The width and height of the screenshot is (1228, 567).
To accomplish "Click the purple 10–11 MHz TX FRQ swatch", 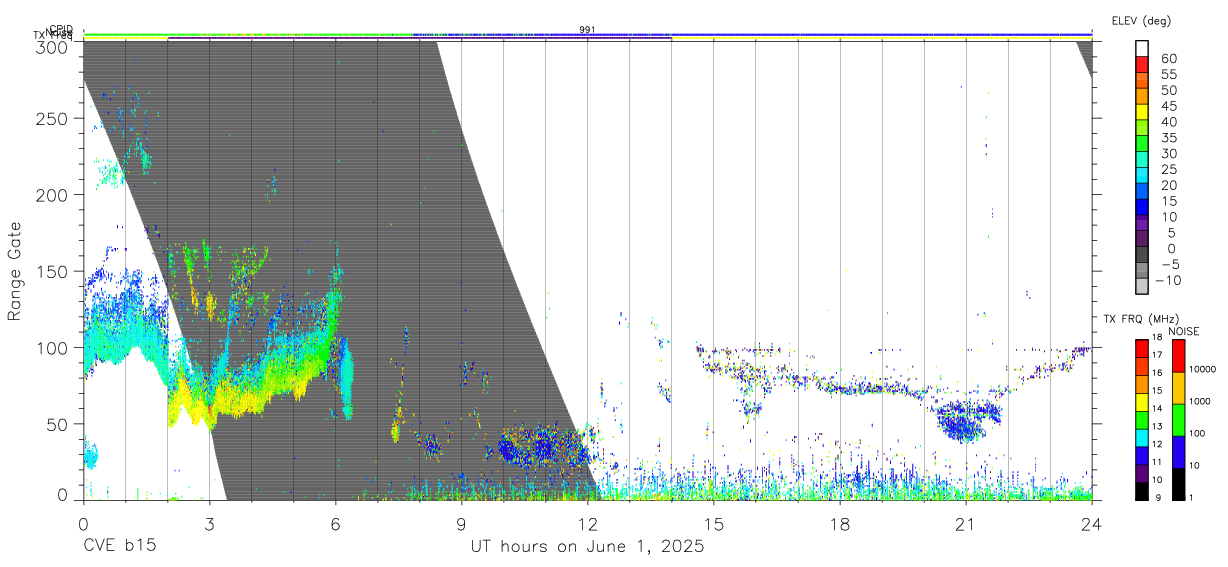I will point(1141,473).
